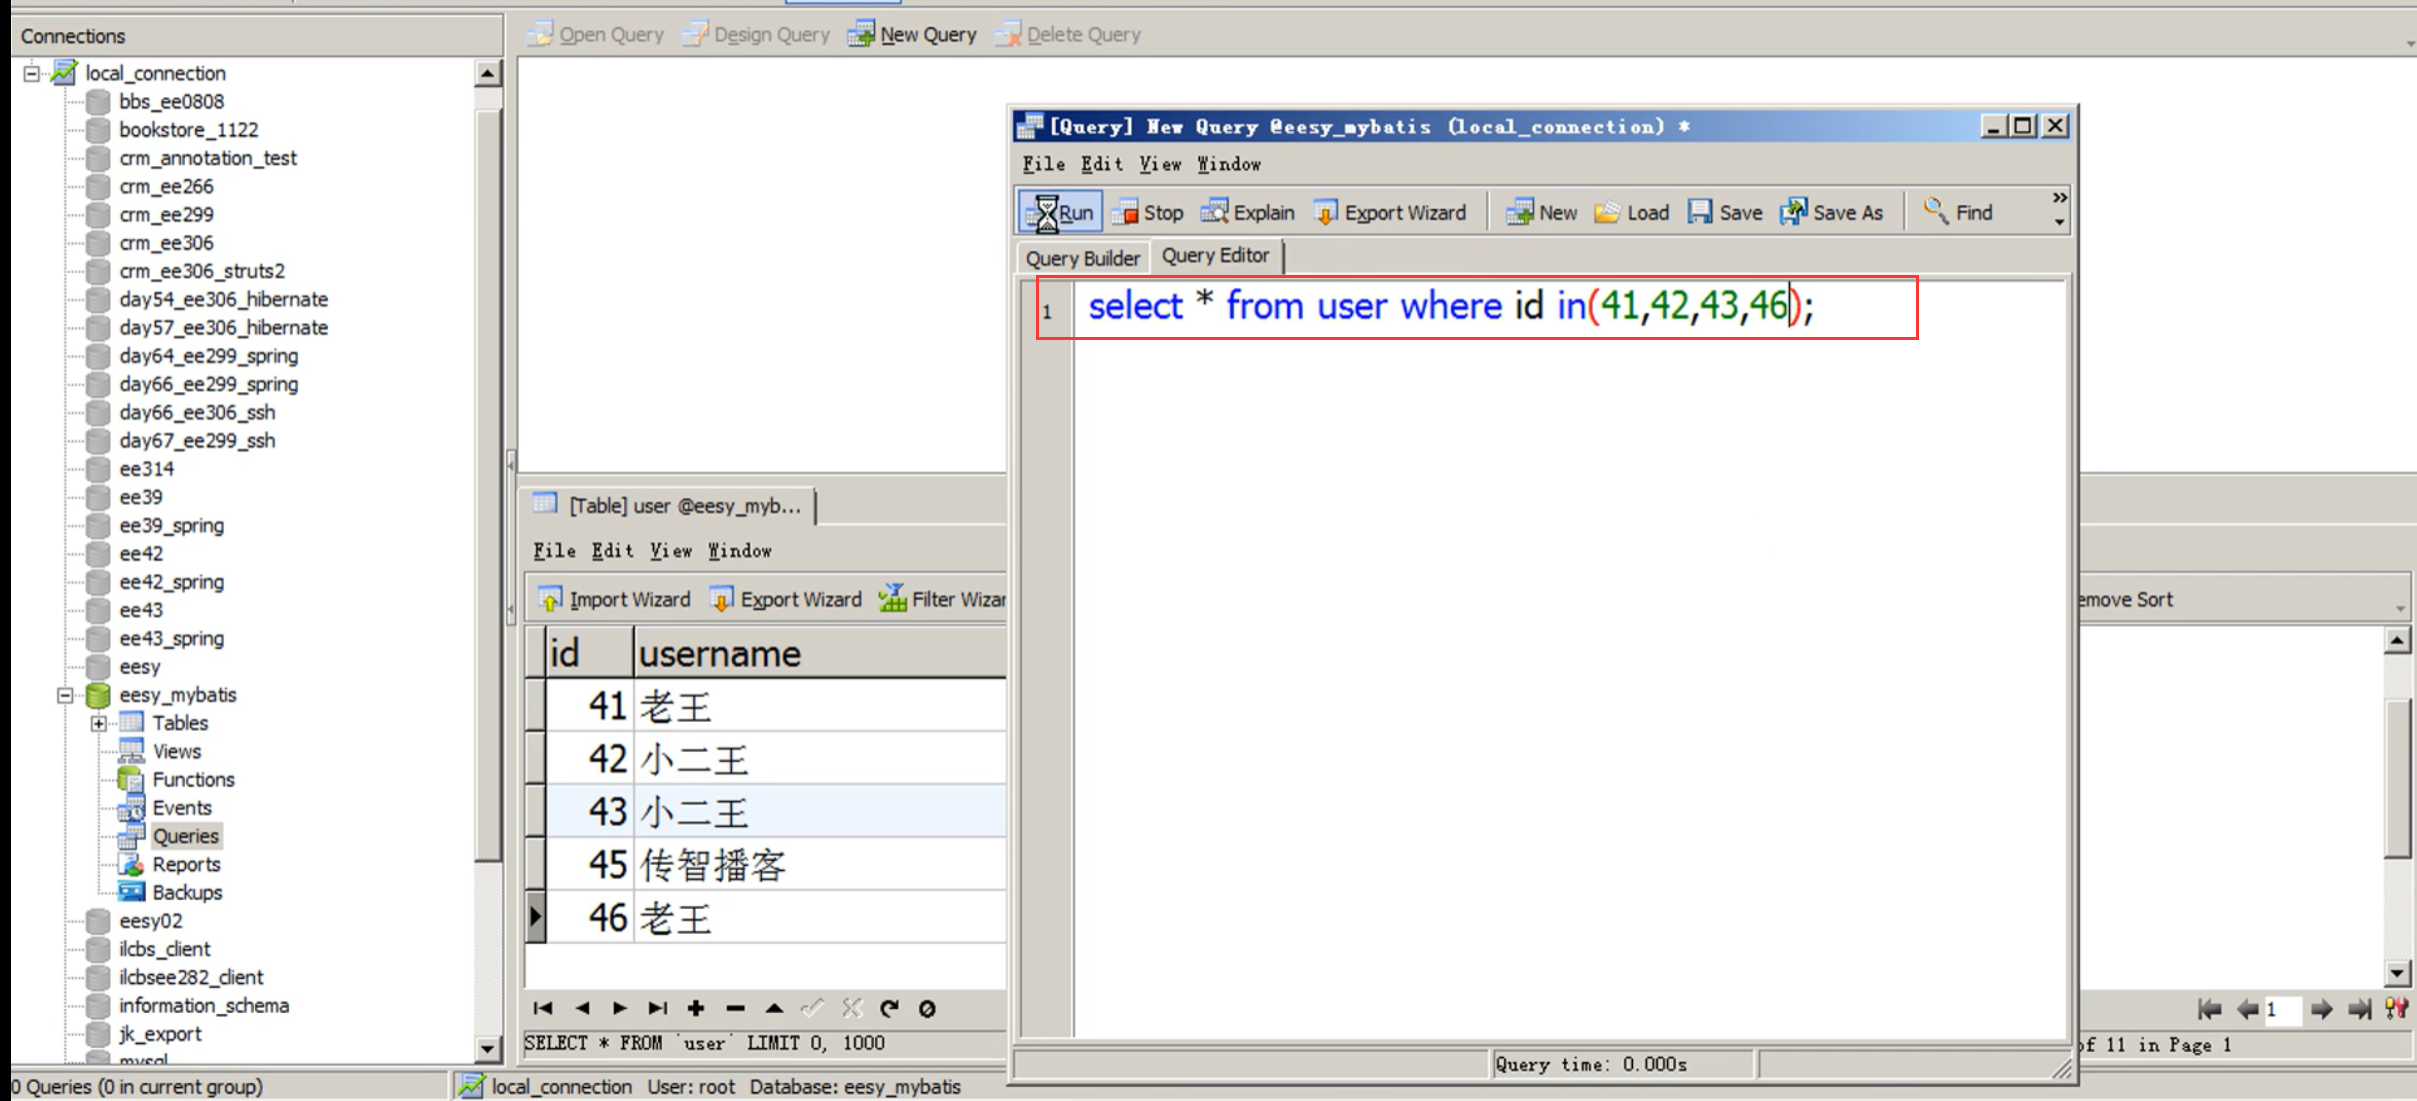Collapse the eesy_mybatis database node
Screen dimensions: 2417x1101
[x=65, y=695]
